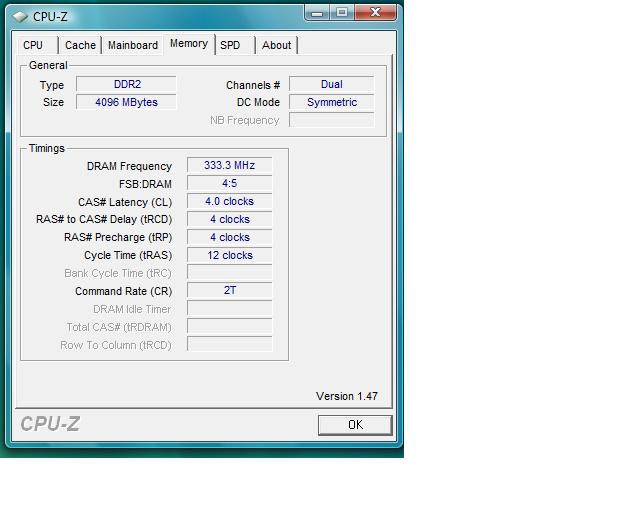Click the 4.0 clocks CAS Latency value

coord(229,201)
